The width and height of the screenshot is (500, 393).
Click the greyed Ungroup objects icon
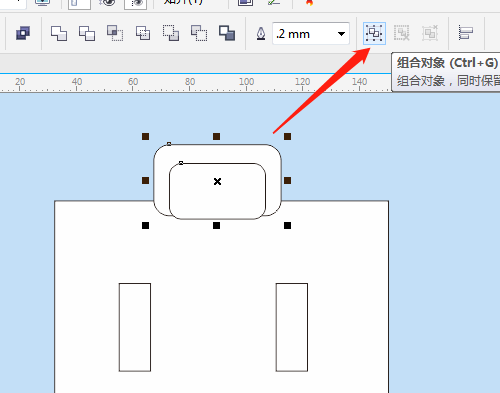pyautogui.click(x=402, y=33)
